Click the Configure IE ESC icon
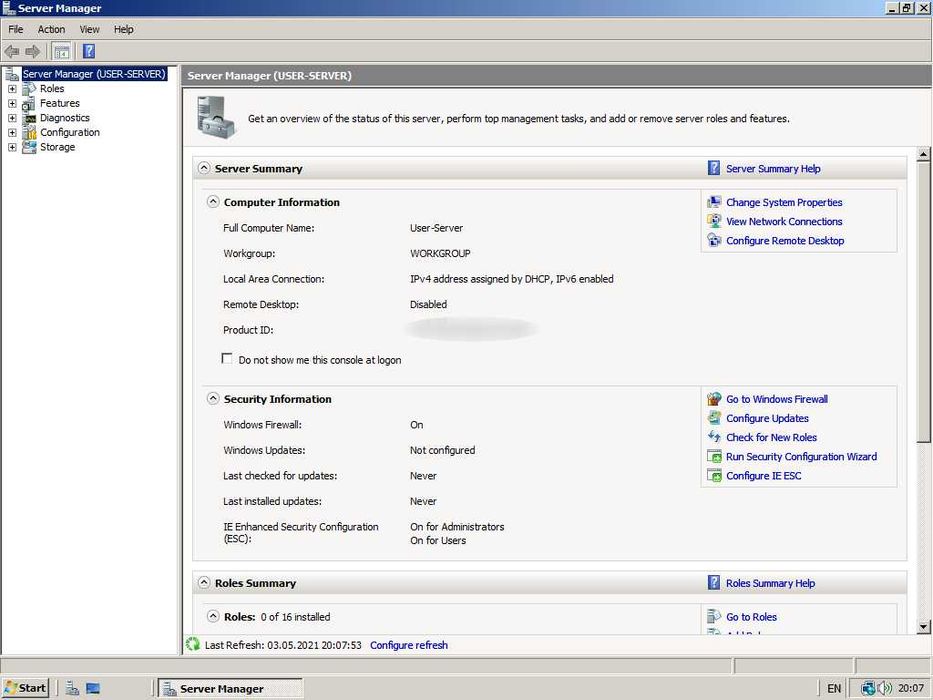 (x=713, y=476)
